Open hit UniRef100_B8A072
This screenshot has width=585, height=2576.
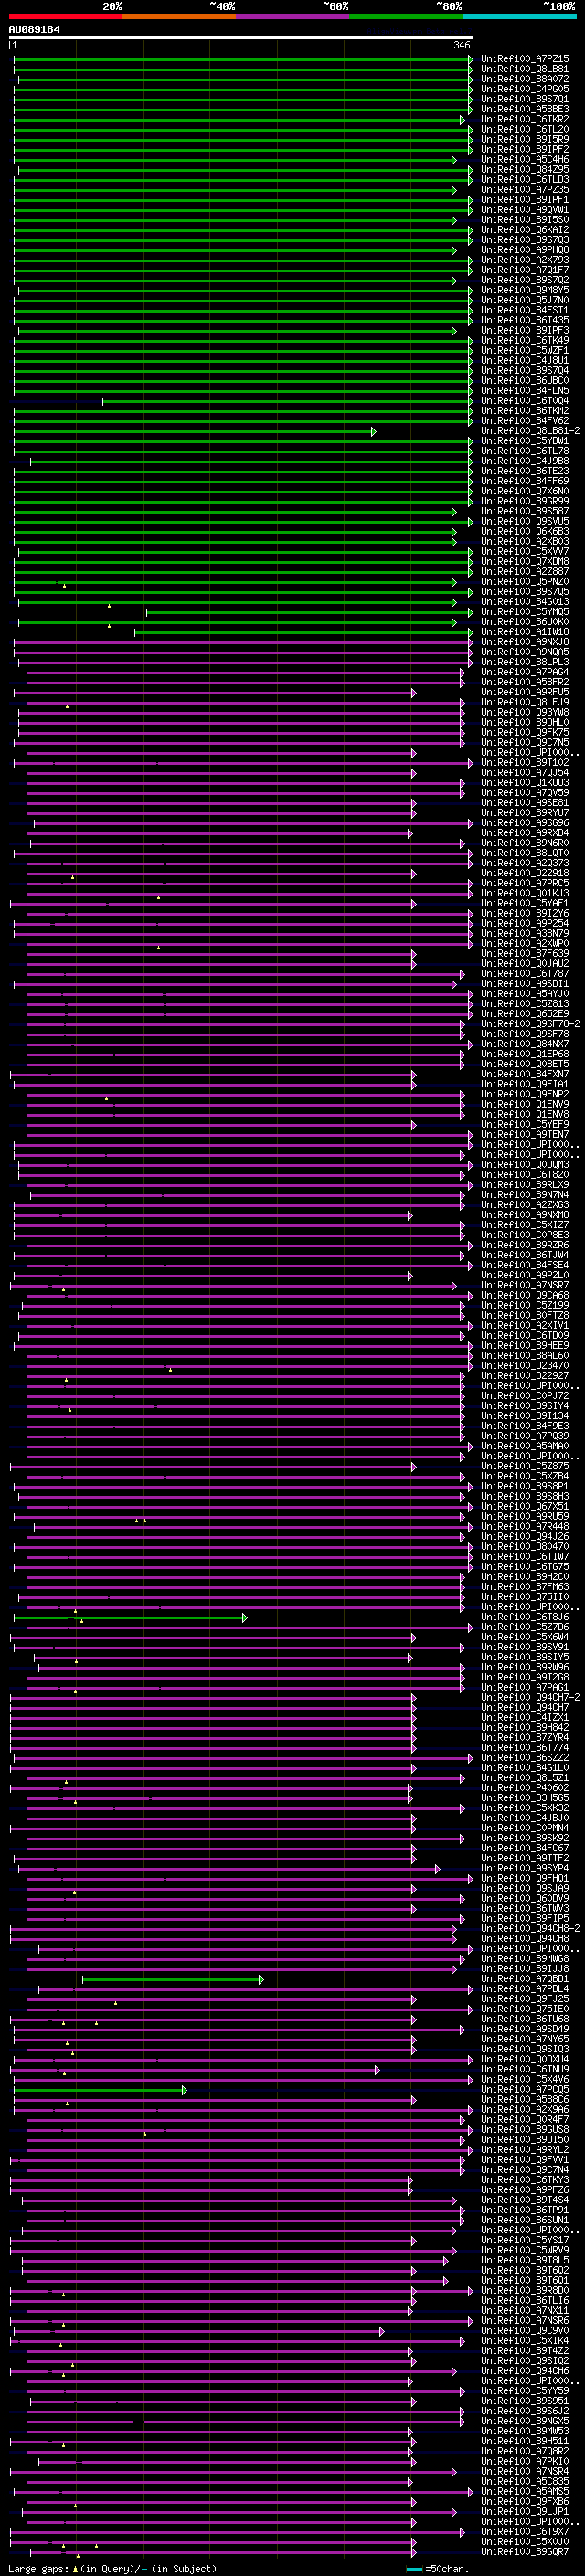coord(525,79)
